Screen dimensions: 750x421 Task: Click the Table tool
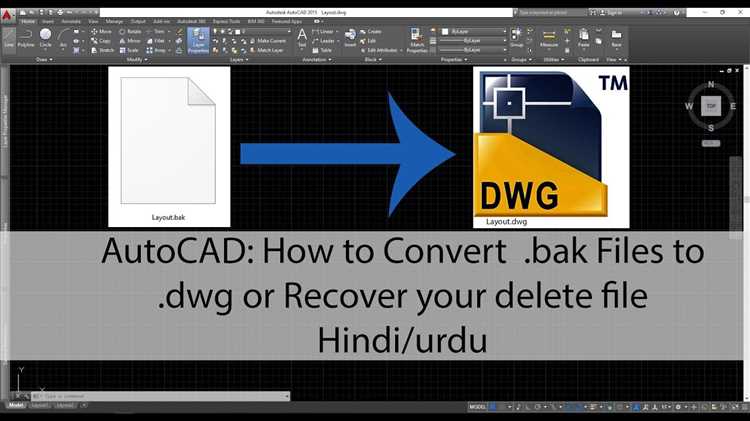click(x=322, y=50)
